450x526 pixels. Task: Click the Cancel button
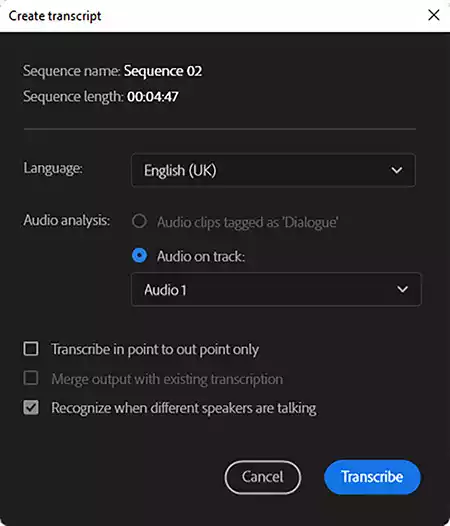pyautogui.click(x=262, y=477)
